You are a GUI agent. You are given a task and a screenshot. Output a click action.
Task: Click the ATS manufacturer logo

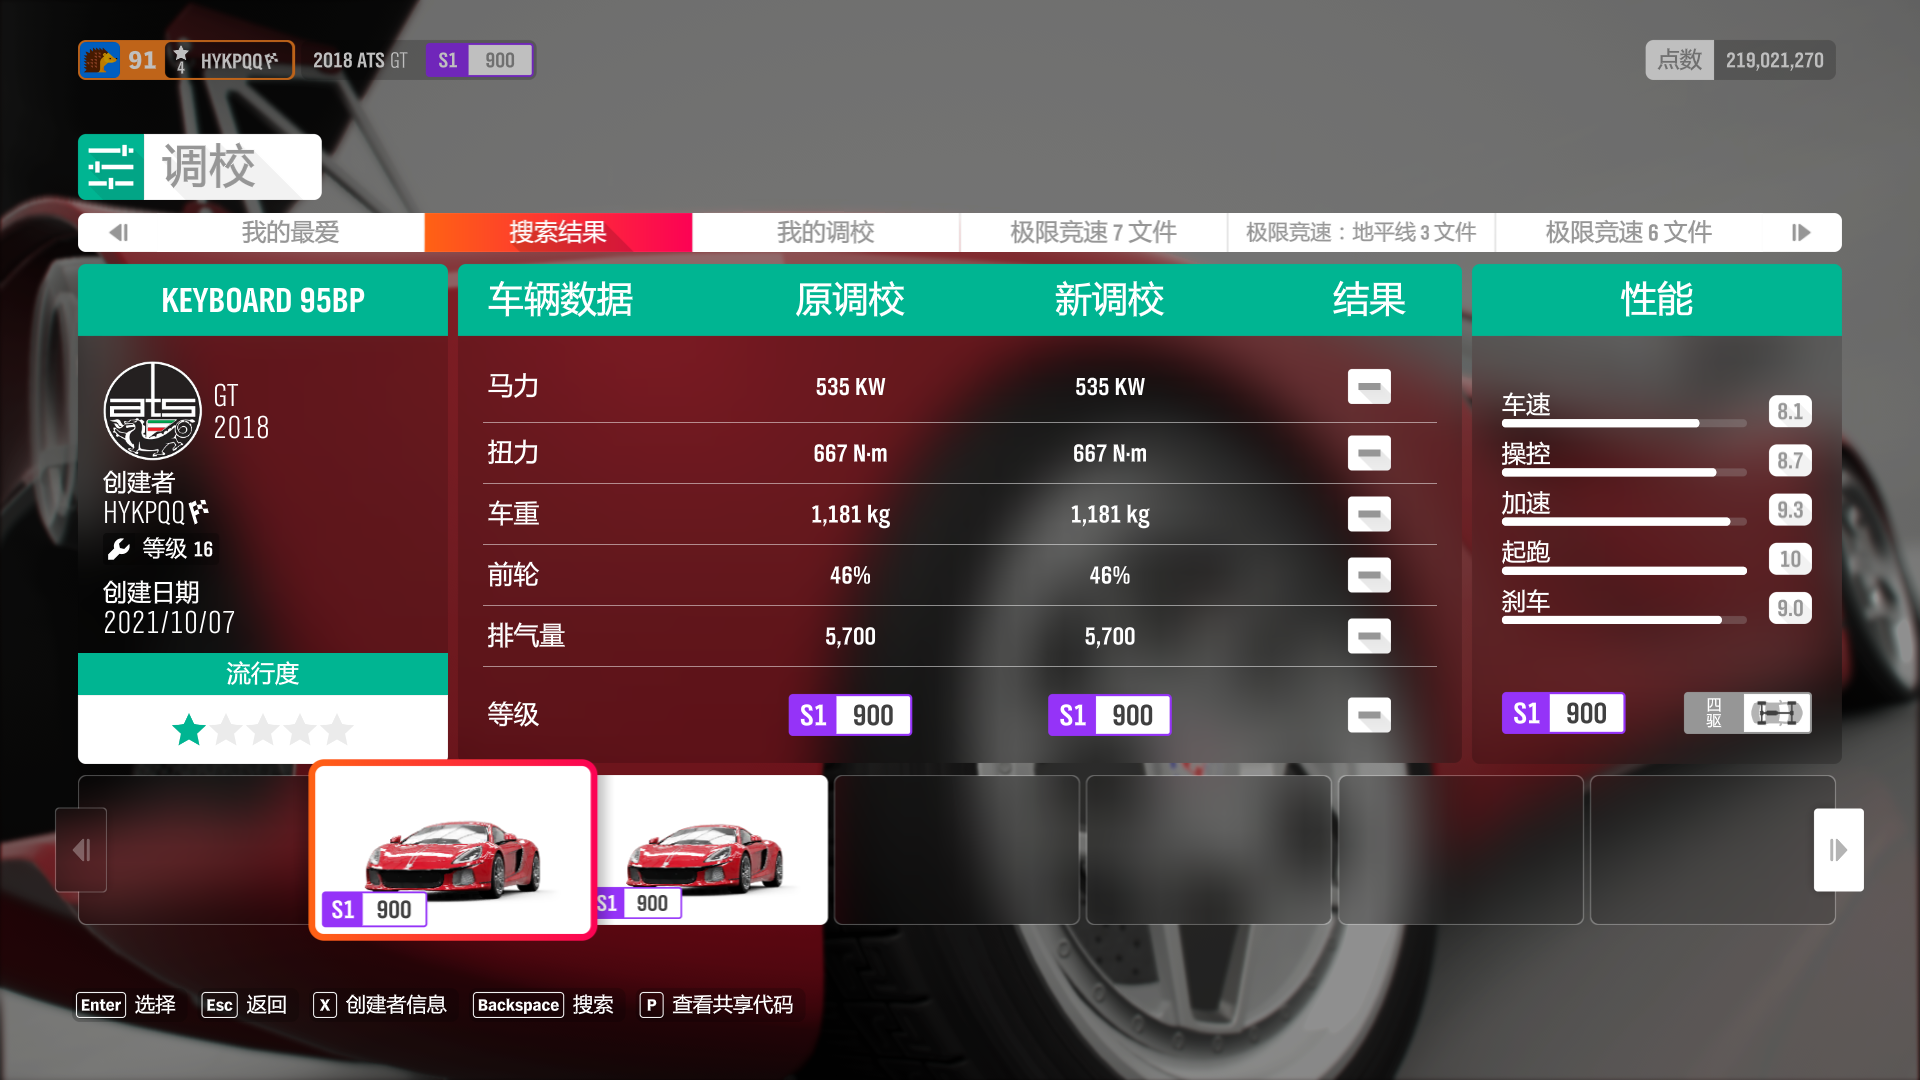coord(153,411)
